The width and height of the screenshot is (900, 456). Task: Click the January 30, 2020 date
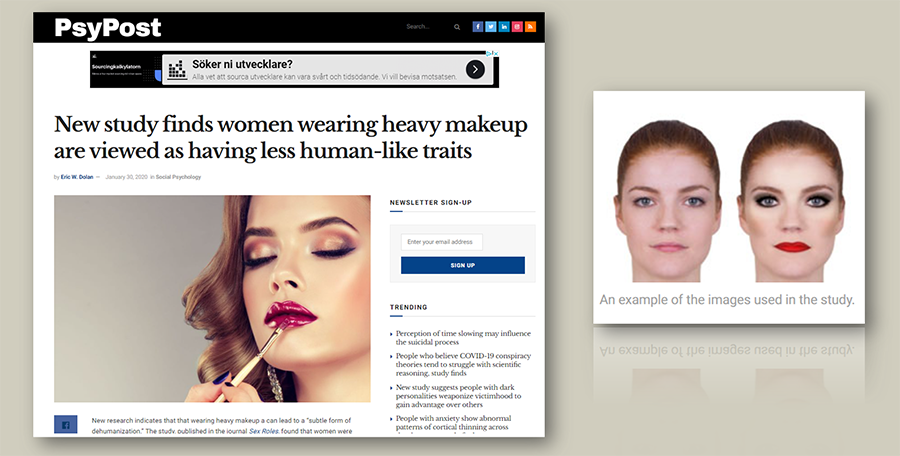pyautogui.click(x=126, y=177)
